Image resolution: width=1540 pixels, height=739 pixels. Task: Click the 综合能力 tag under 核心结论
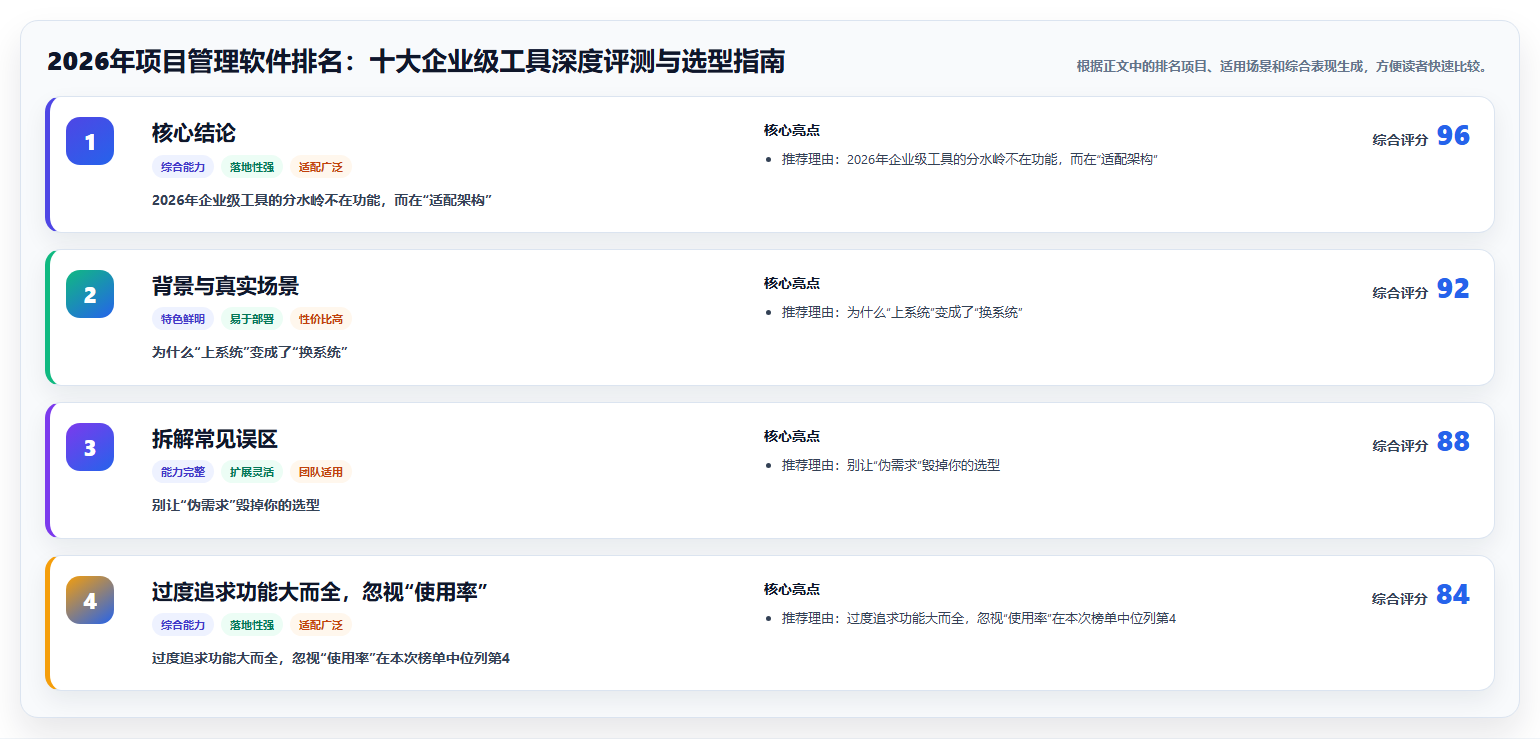point(183,167)
